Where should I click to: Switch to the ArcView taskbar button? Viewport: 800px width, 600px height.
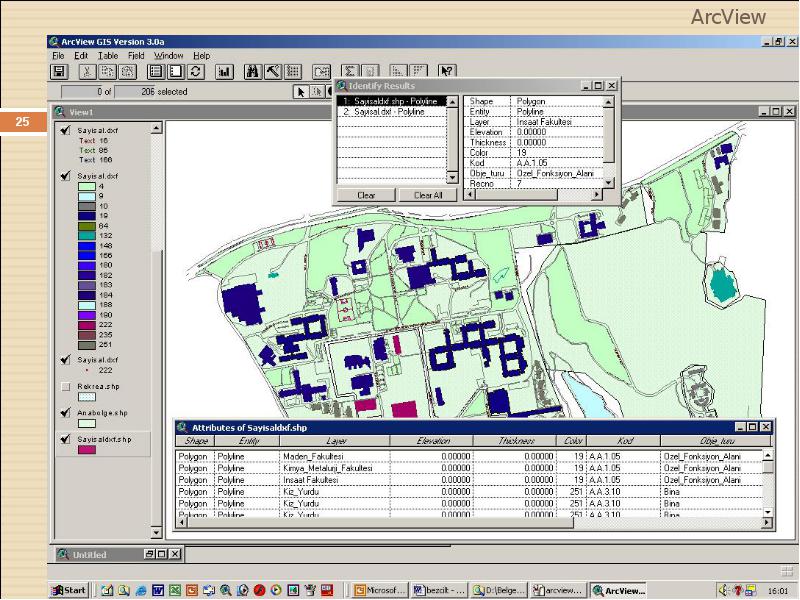618,590
